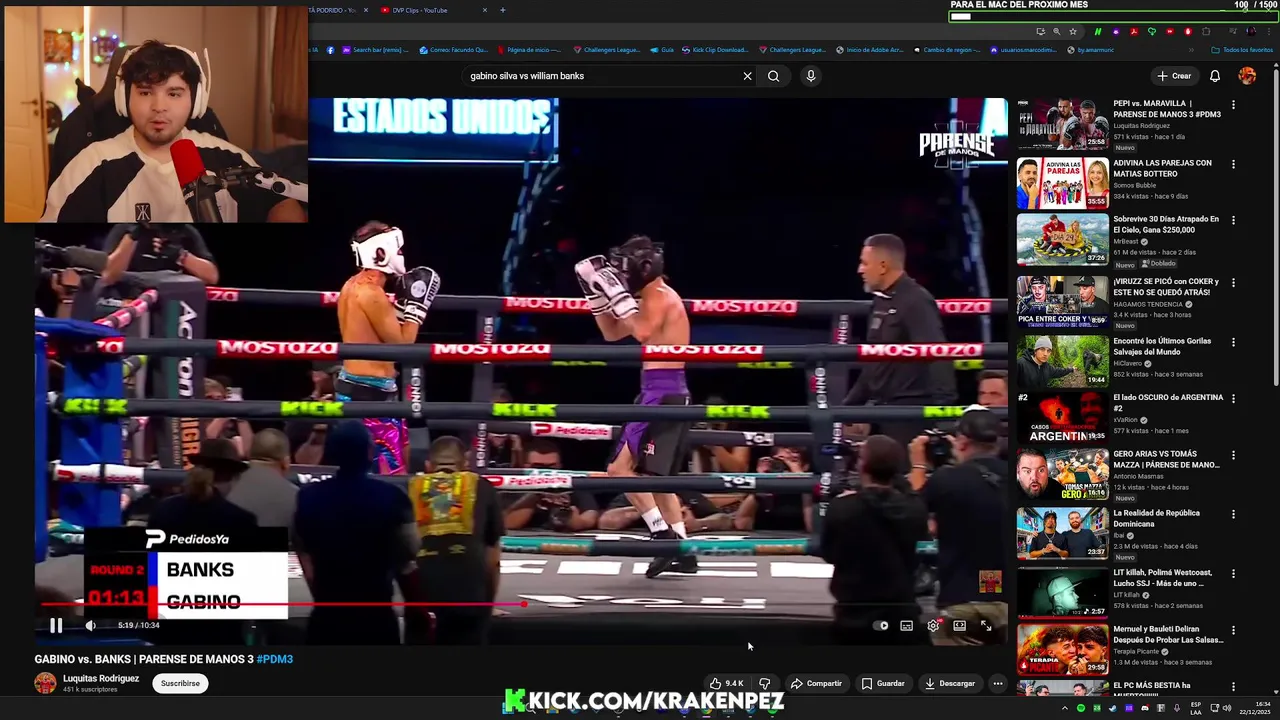Toggle subtitles in the video player
Viewport: 1280px width, 720px height.
906,626
